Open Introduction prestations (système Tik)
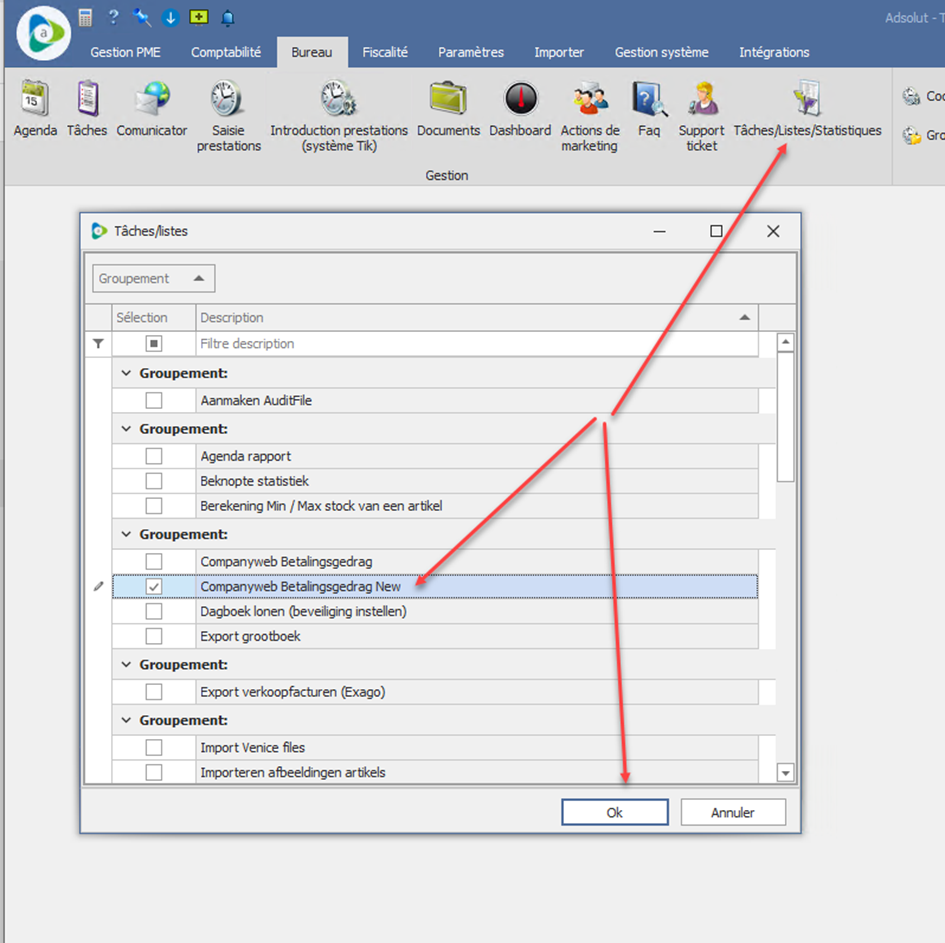The image size is (945, 943). (339, 116)
